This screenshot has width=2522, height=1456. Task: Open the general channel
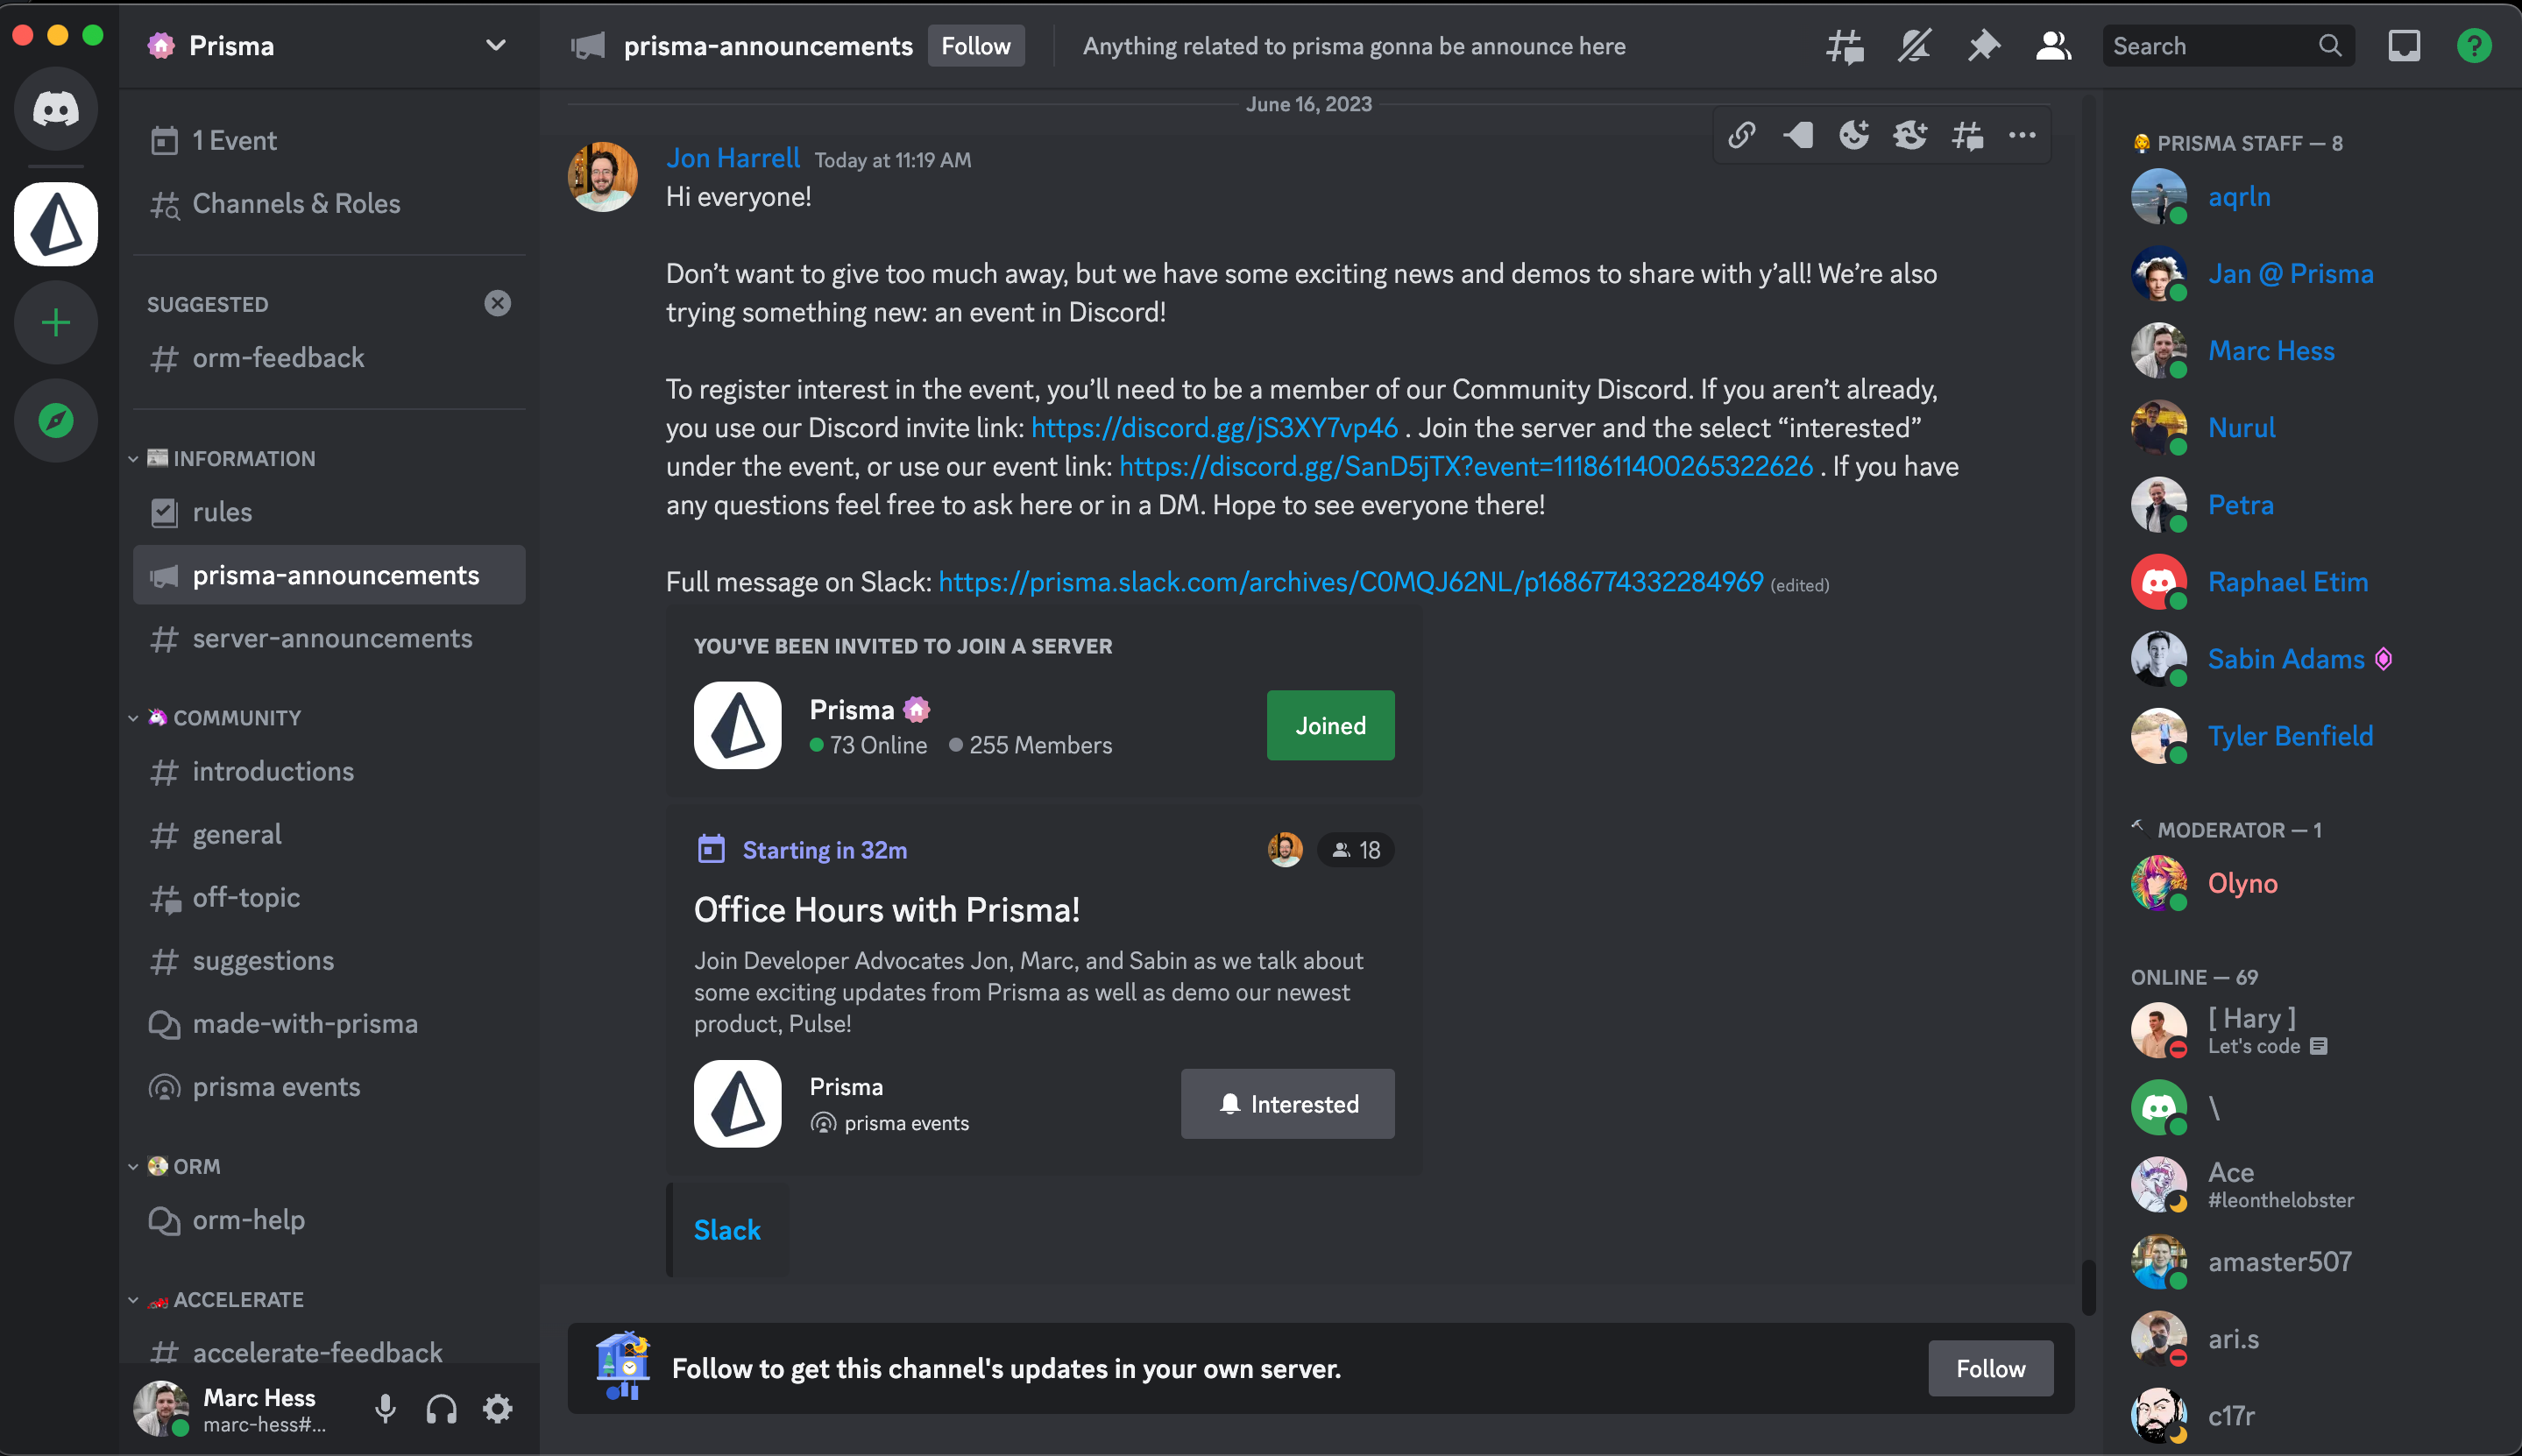(237, 834)
